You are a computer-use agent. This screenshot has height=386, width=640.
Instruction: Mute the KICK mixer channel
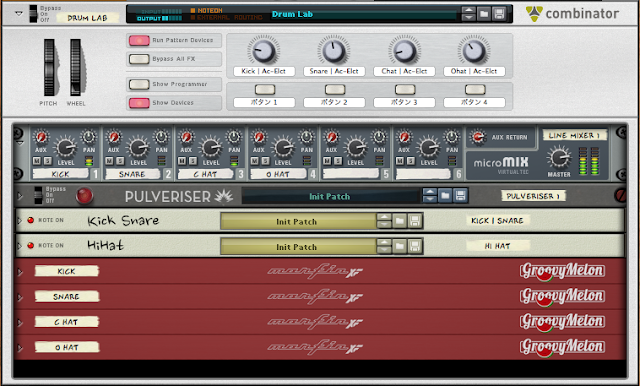click(38, 161)
